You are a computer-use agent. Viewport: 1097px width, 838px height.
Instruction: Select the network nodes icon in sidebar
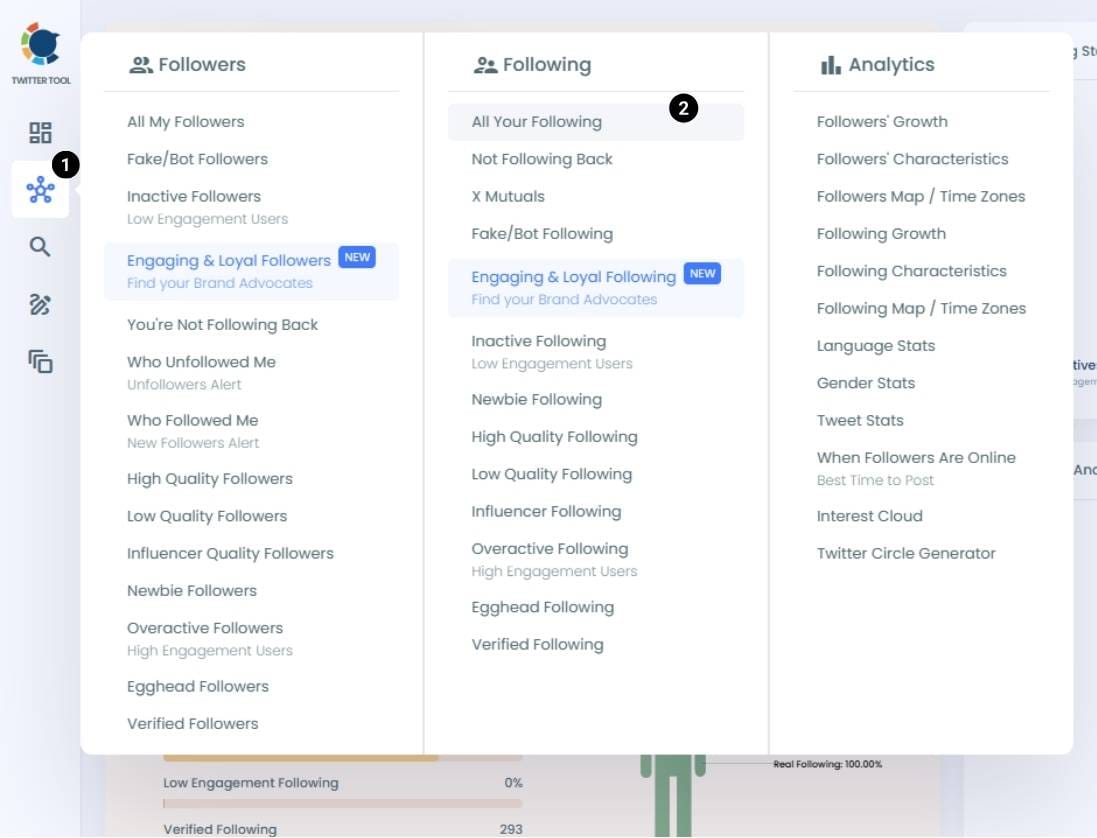[40, 190]
